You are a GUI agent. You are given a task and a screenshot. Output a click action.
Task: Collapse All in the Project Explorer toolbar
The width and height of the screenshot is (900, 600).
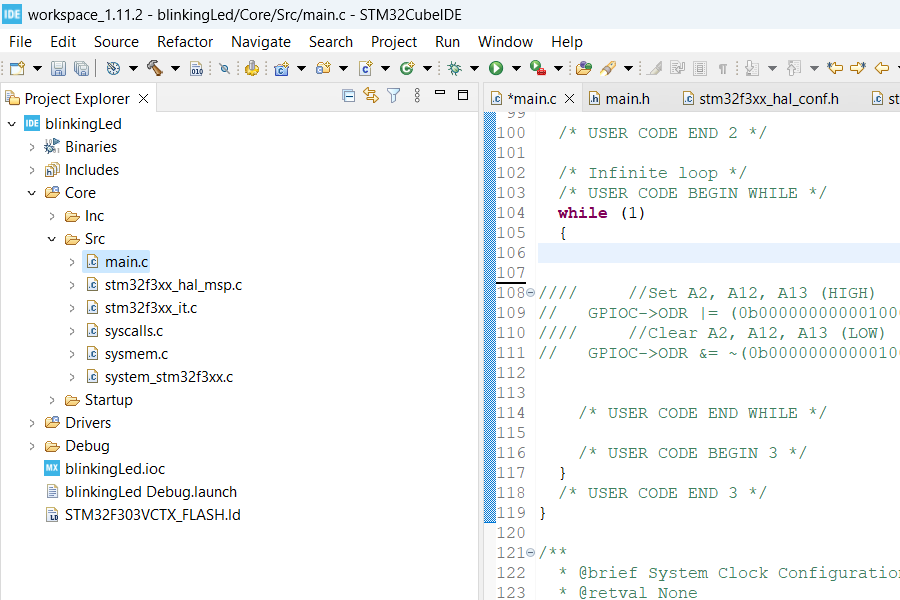pyautogui.click(x=348, y=95)
